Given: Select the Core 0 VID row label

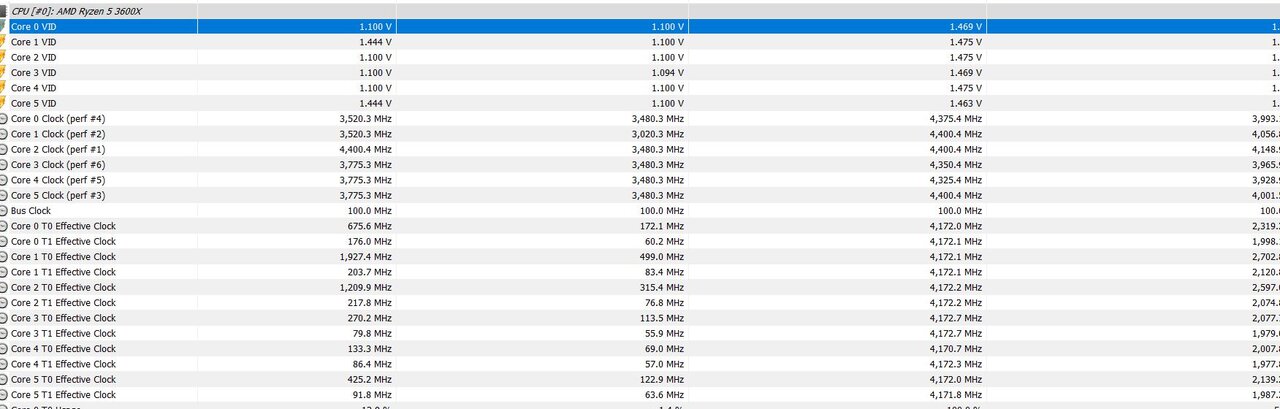Looking at the screenshot, I should tap(34, 27).
